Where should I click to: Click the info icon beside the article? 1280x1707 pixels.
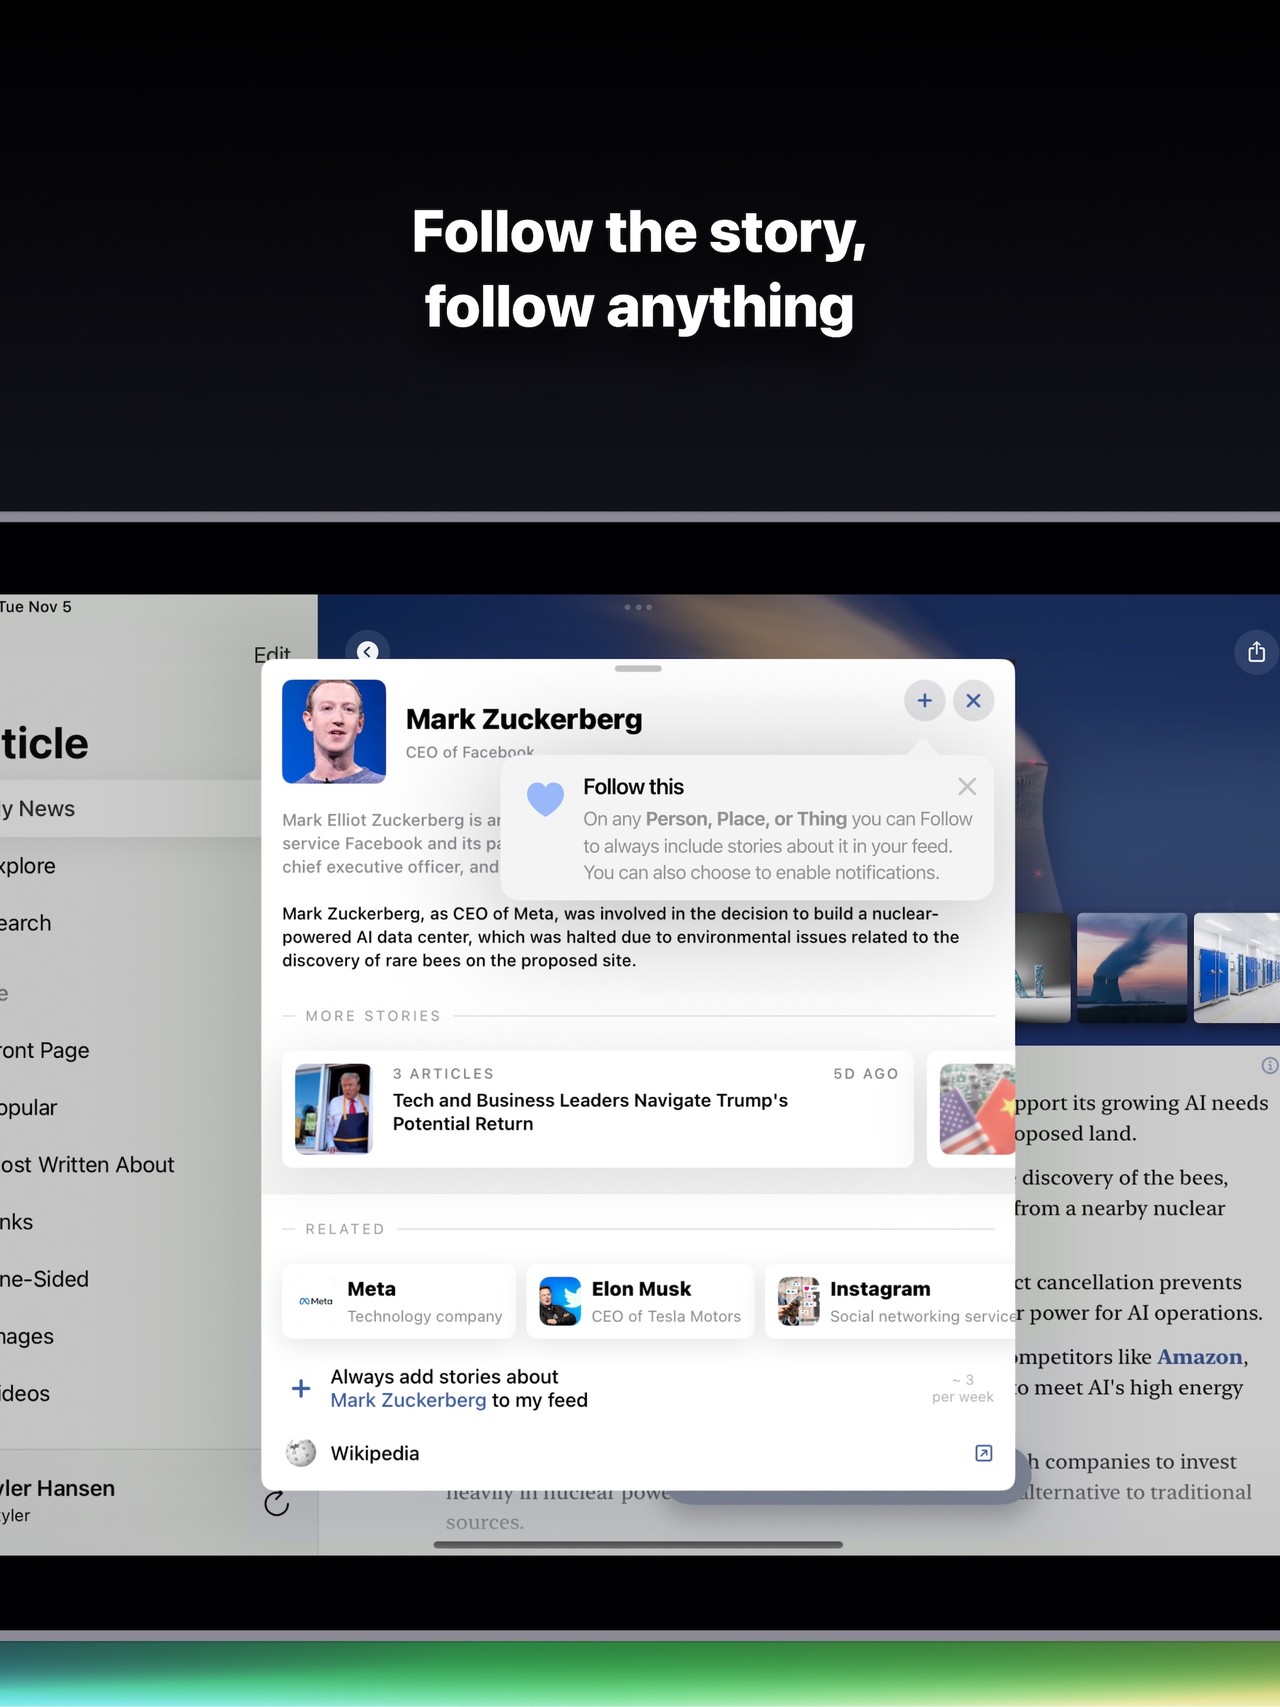pyautogui.click(x=1270, y=1065)
